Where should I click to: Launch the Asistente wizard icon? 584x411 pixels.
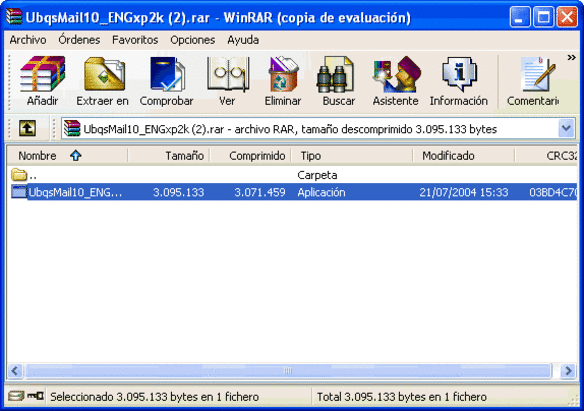point(396,74)
